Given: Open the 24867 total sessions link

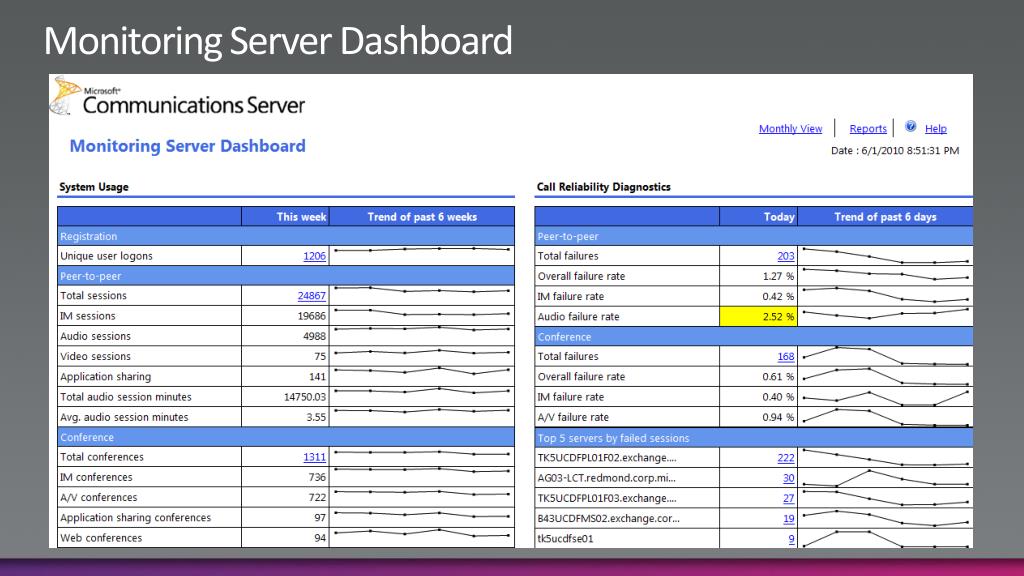Looking at the screenshot, I should click(312, 296).
